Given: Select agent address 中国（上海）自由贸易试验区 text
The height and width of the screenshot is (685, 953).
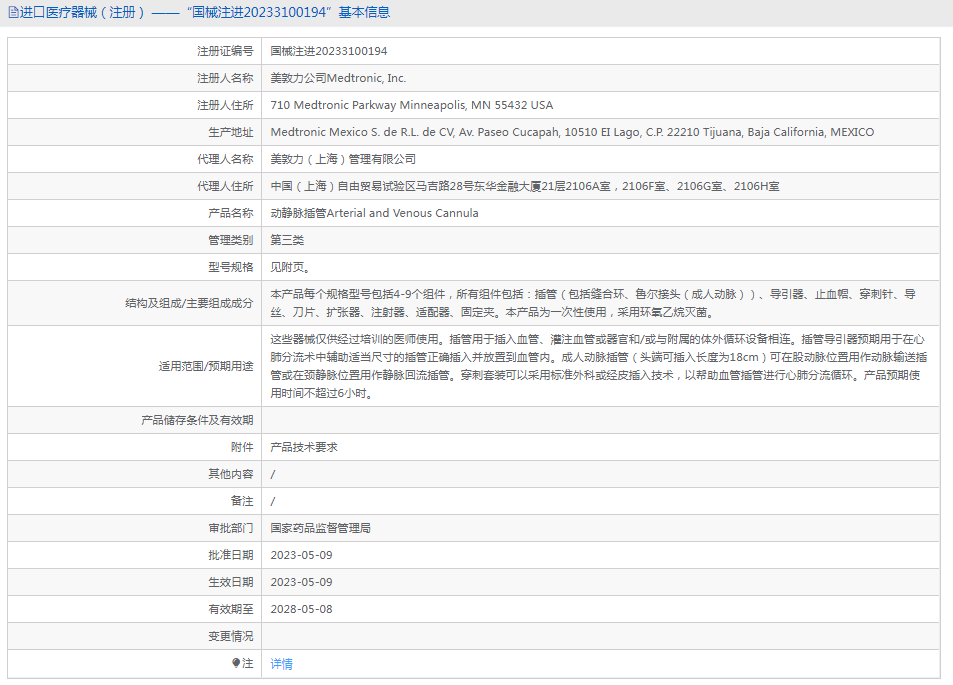Looking at the screenshot, I should tap(525, 186).
